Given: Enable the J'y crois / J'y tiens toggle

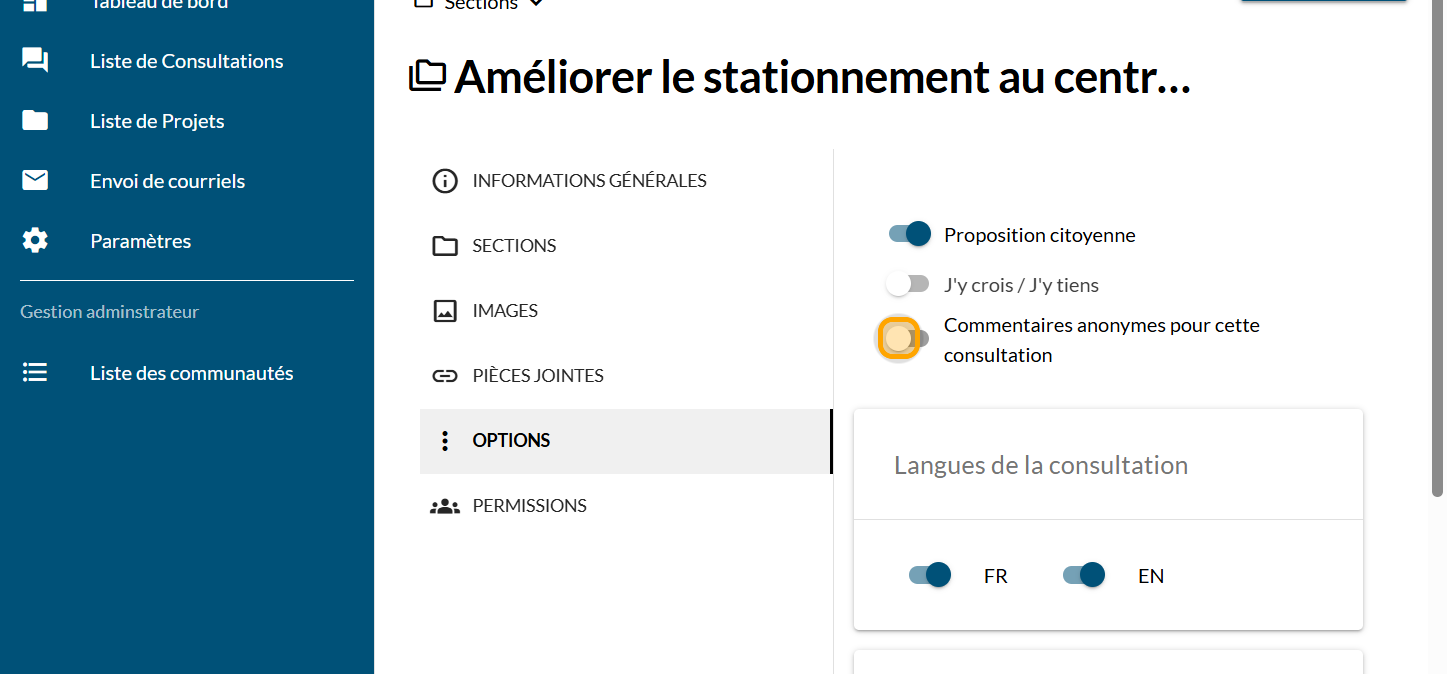Looking at the screenshot, I should (x=907, y=285).
